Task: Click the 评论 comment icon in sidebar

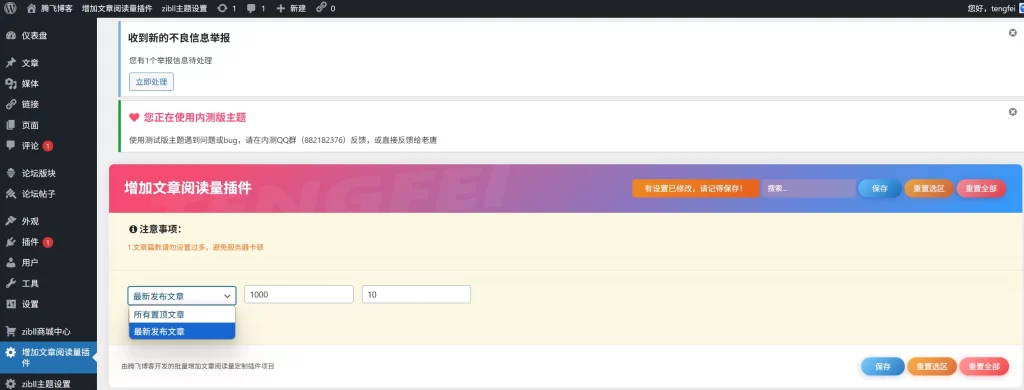Action: [10, 145]
